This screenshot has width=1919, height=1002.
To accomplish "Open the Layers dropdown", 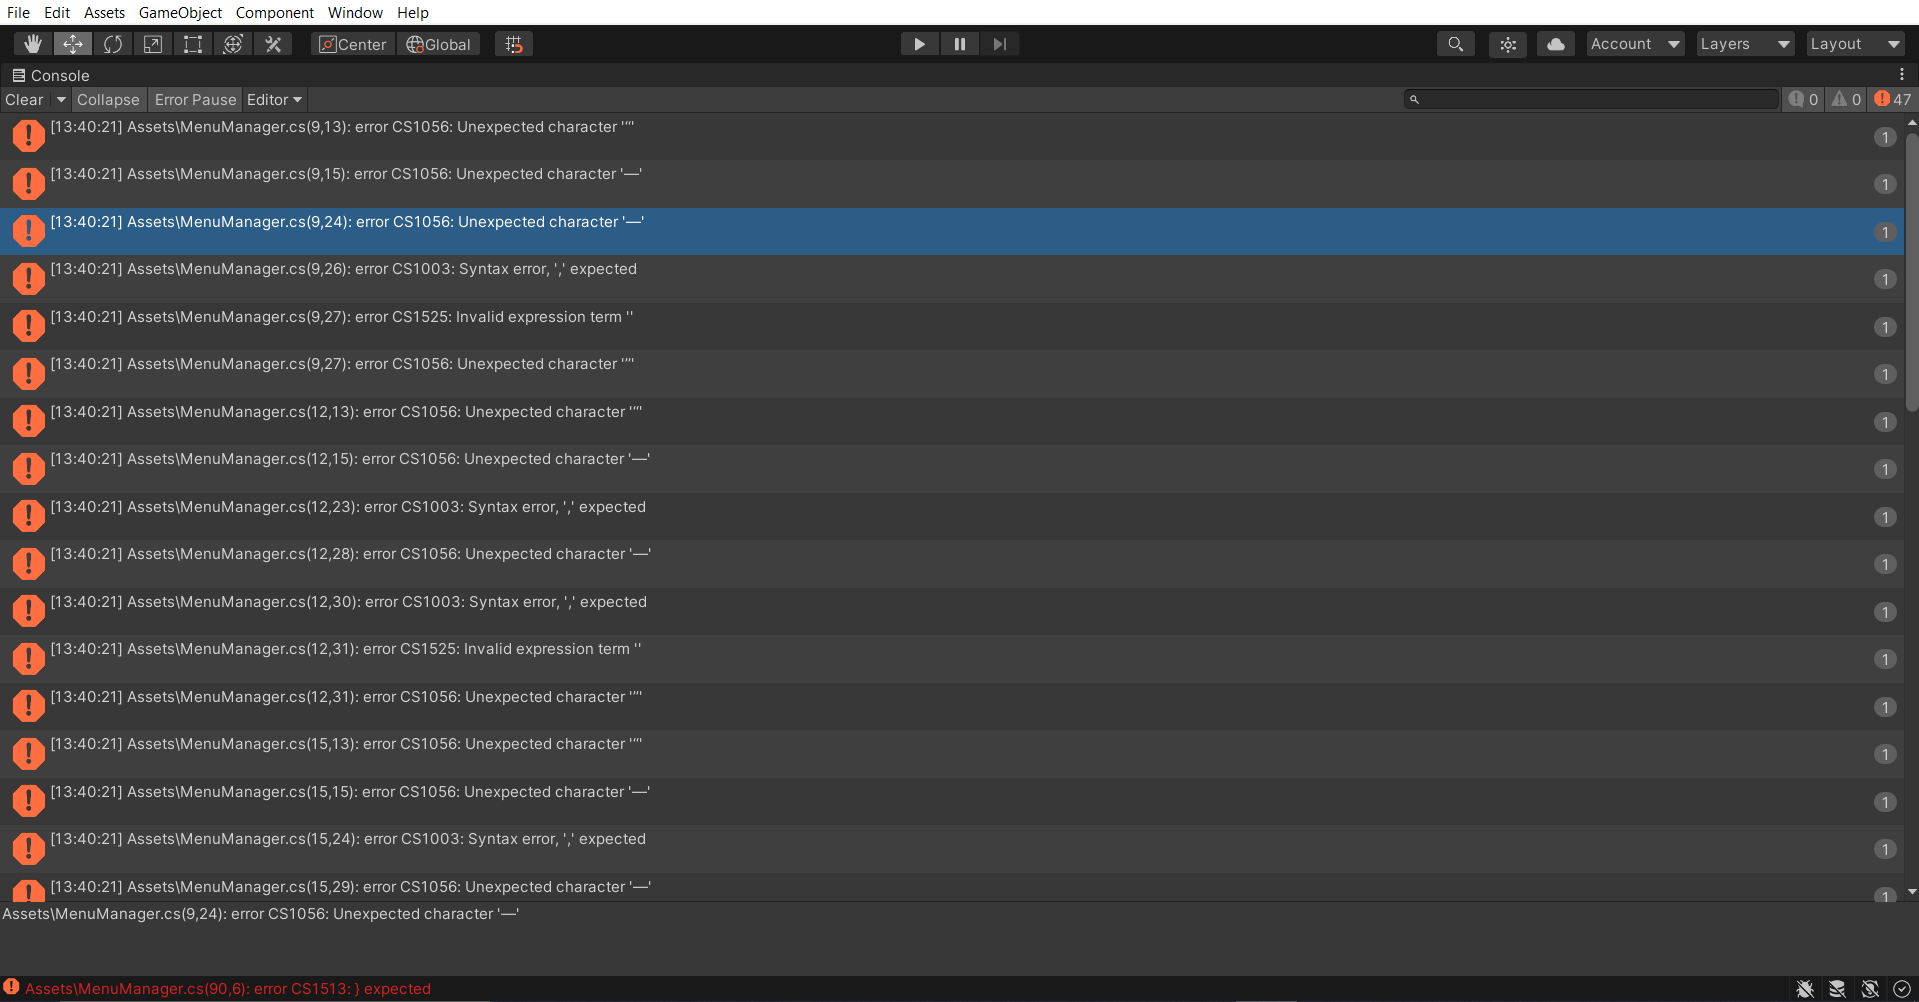I will click(x=1744, y=44).
